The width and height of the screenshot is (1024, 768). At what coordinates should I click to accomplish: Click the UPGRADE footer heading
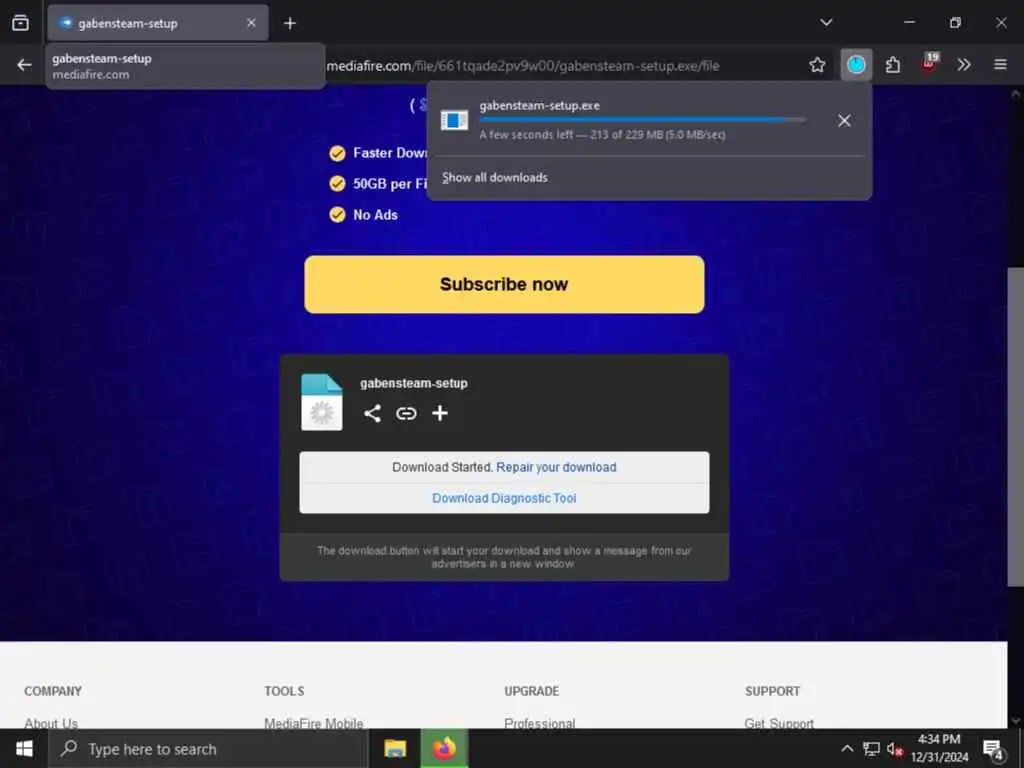(x=532, y=691)
